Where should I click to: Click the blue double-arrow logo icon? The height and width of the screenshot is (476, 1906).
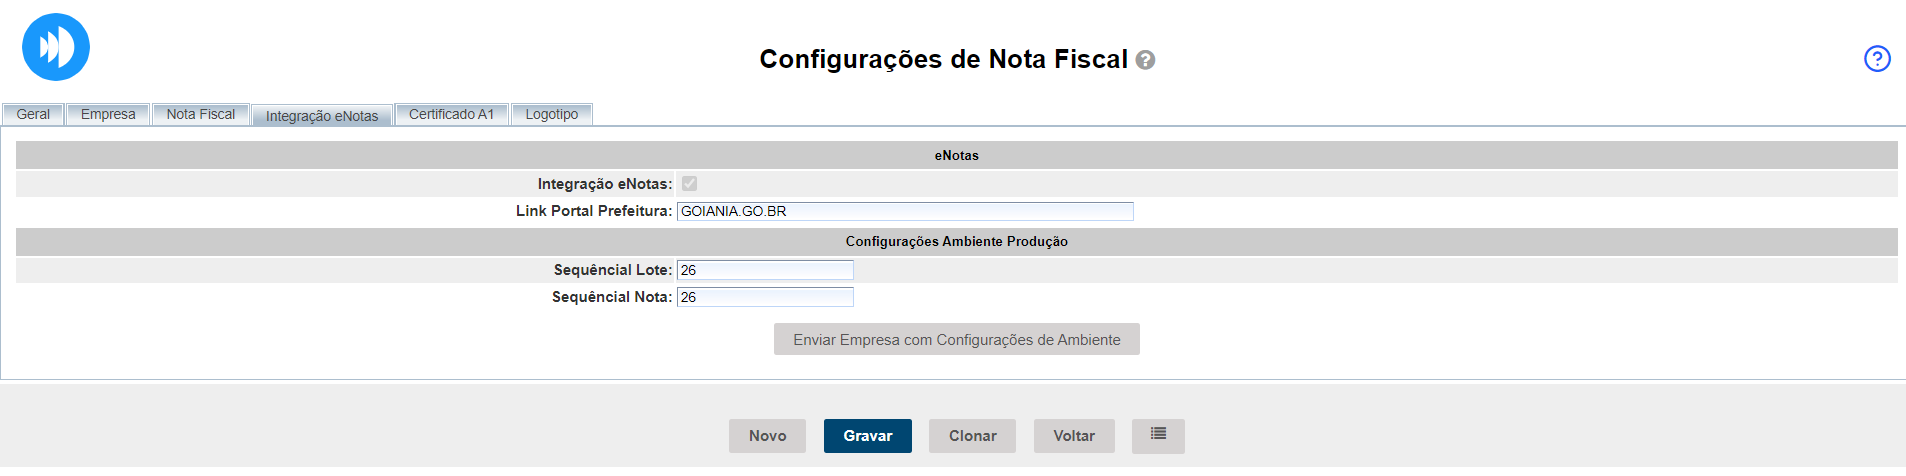click(56, 47)
